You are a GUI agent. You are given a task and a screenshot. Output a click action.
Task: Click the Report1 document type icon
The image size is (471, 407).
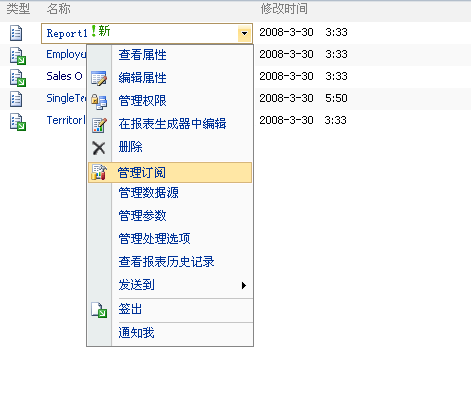[x=16, y=33]
